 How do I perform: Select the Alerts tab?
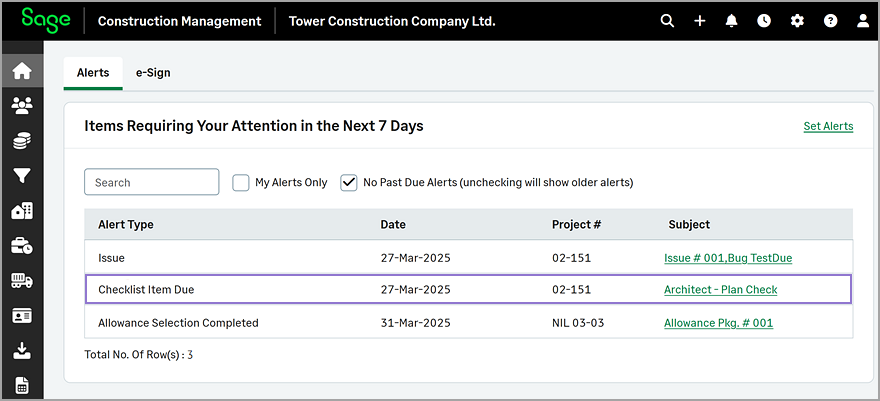93,73
